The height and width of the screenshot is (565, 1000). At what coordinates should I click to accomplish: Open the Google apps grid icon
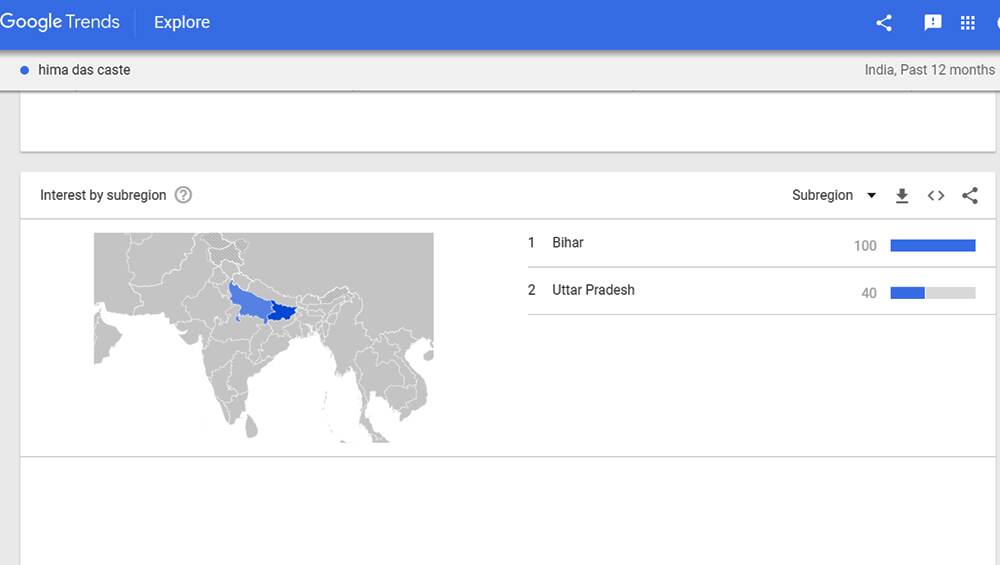pyautogui.click(x=967, y=23)
